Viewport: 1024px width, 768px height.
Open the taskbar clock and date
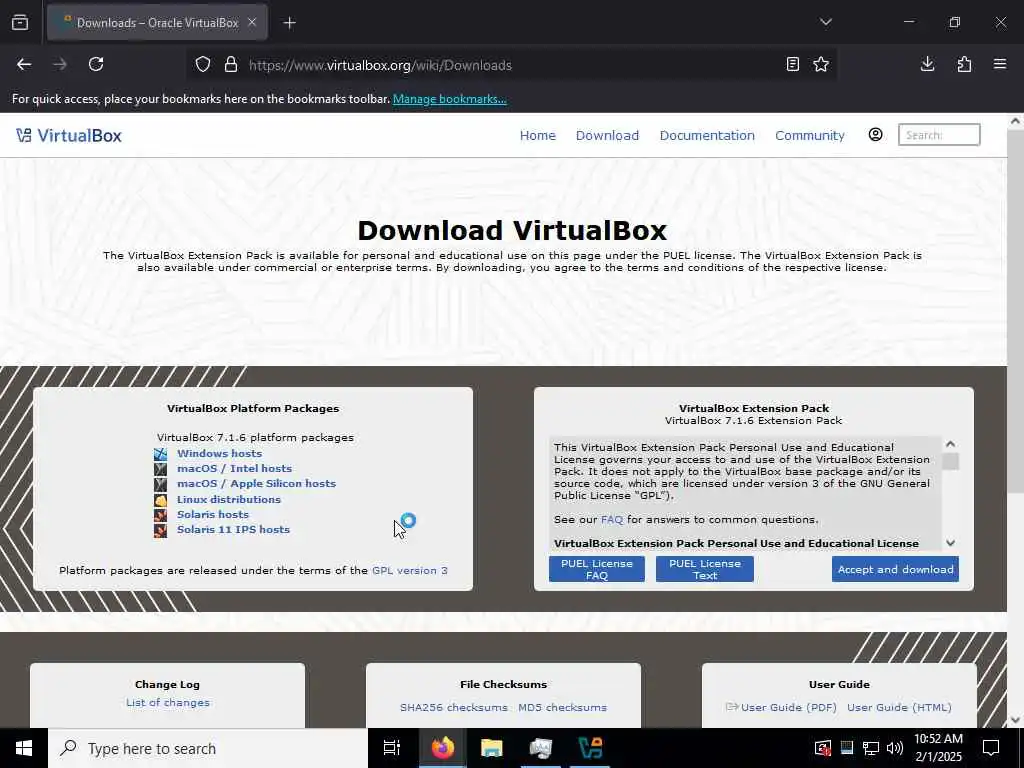click(x=938, y=748)
